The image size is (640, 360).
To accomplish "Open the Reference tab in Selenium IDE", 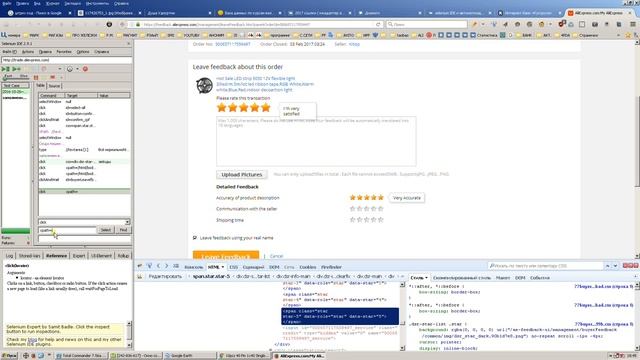I will [x=56, y=256].
